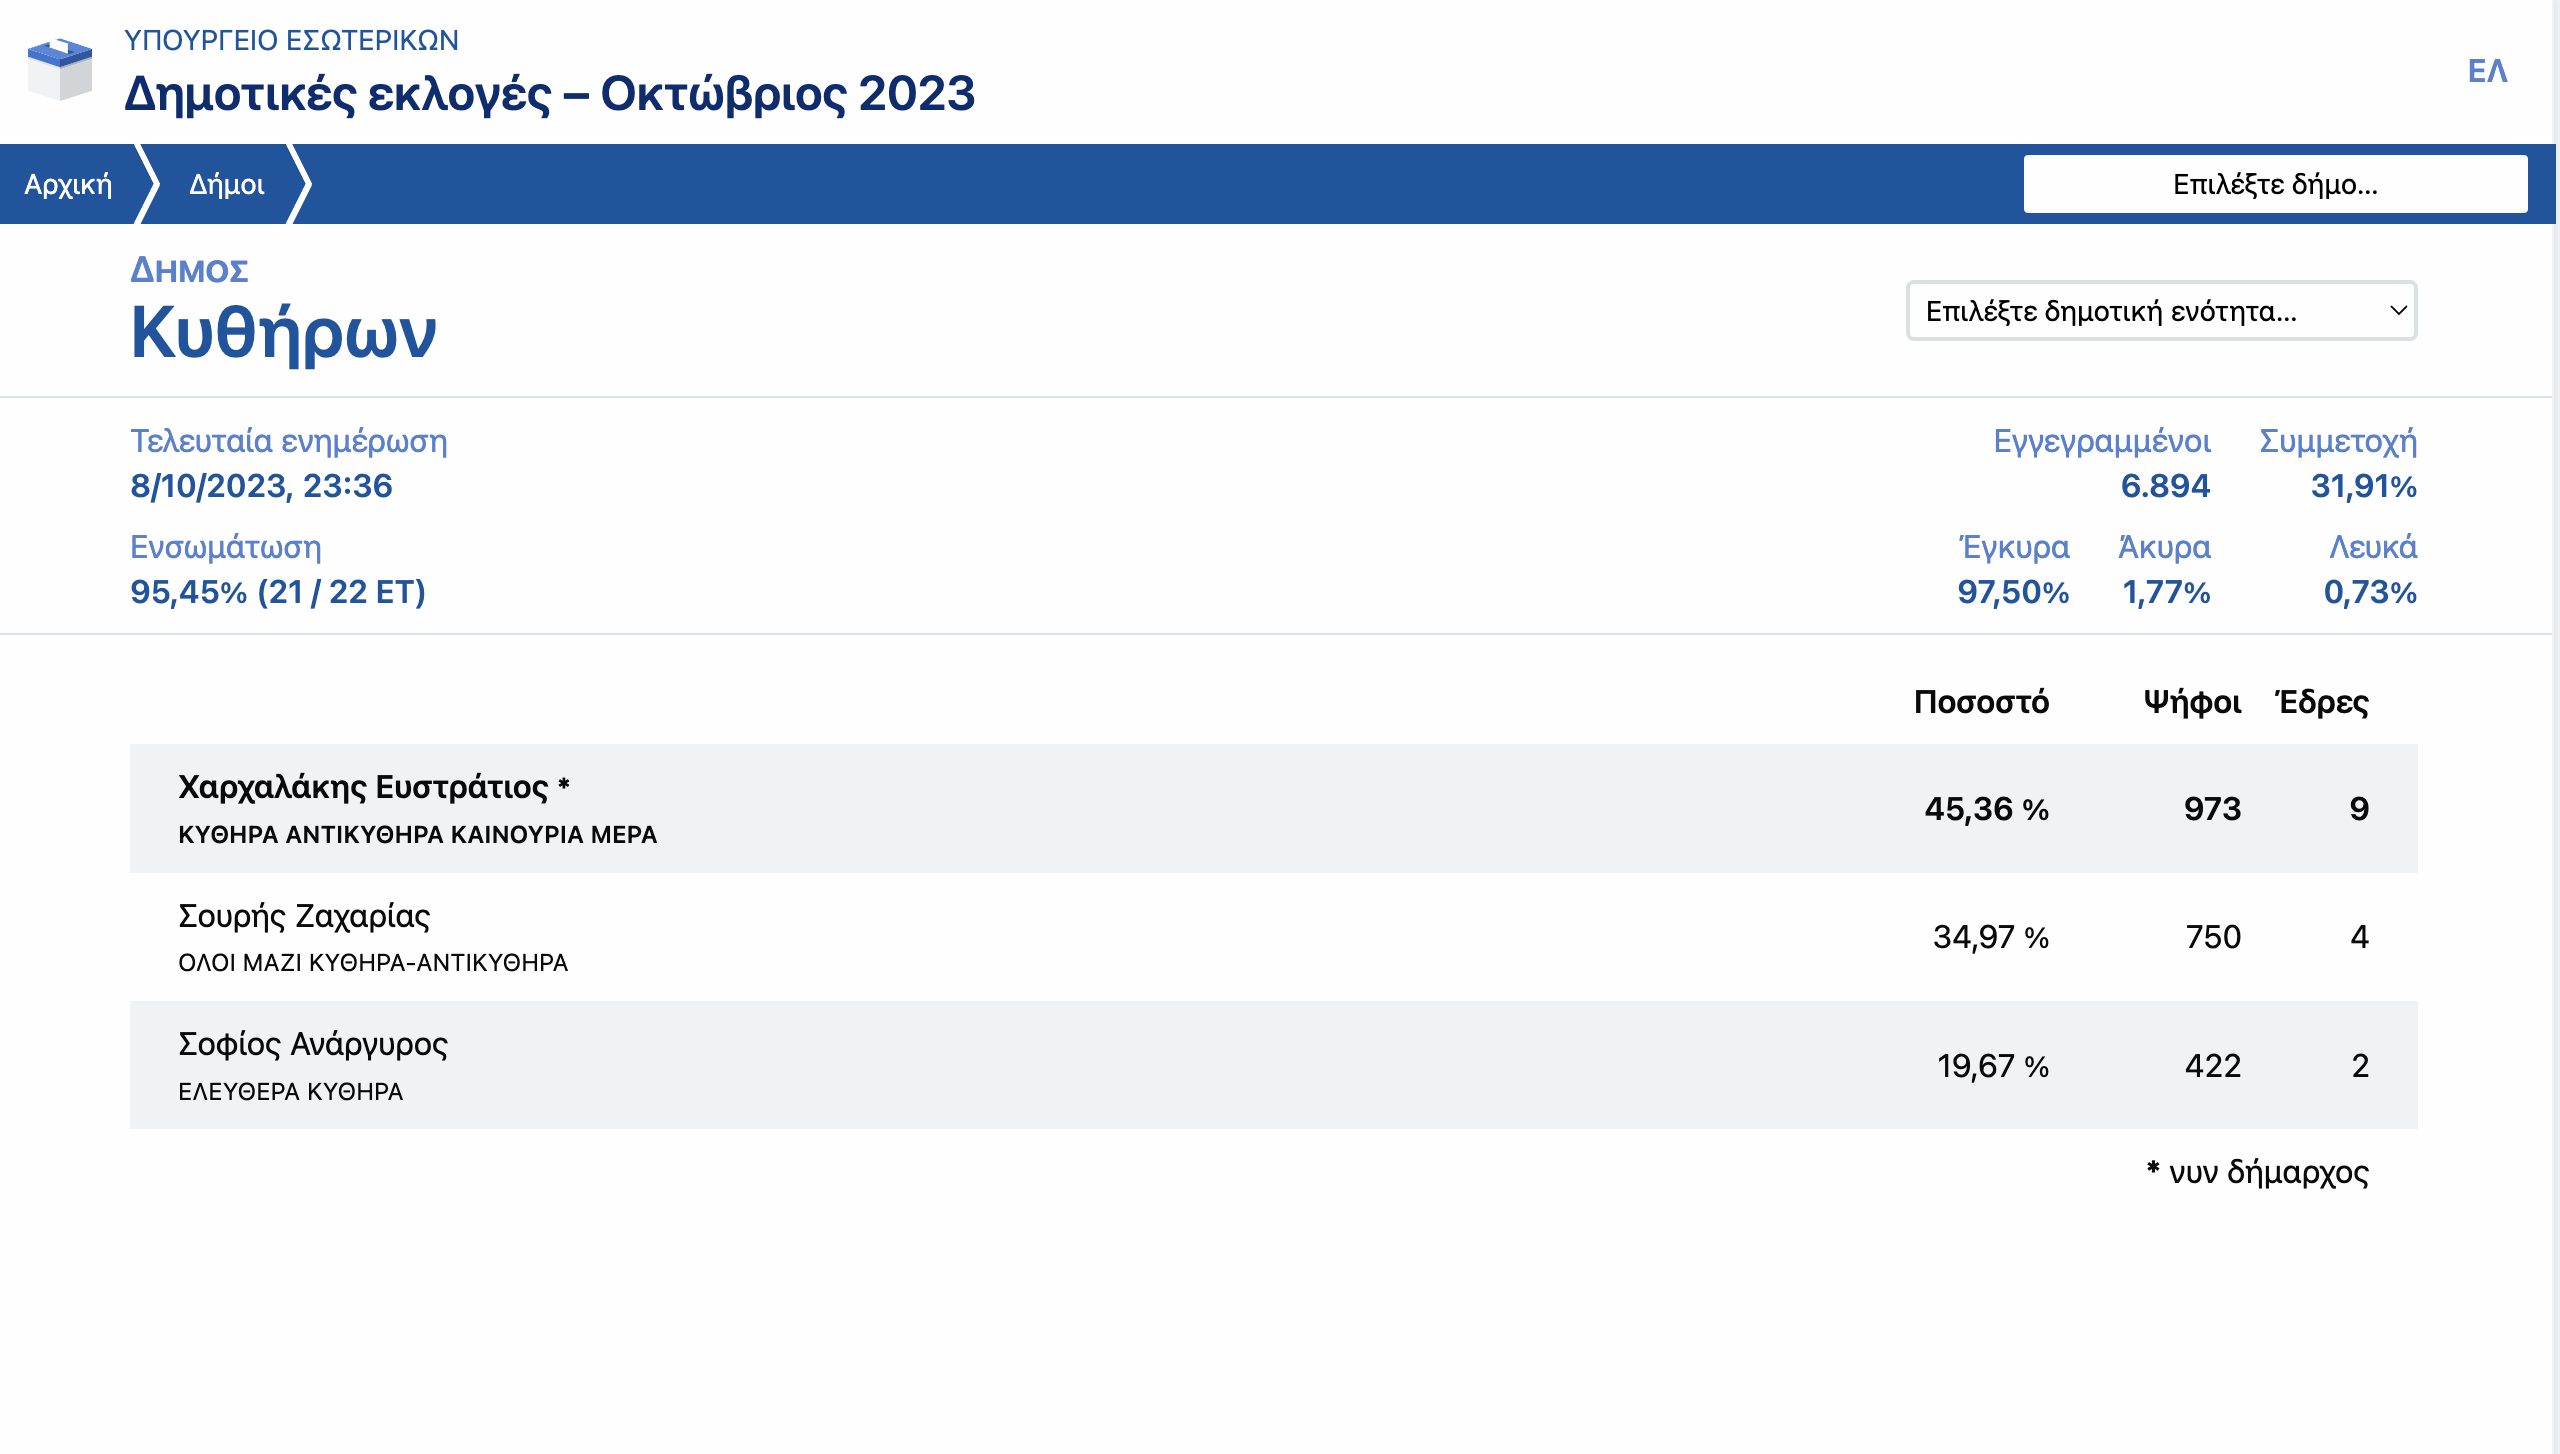Click the ΚΥΘΗΡΑ ΑΝΤΙΚΥΘΗΡΑ ΚΑΙΝΟΥΡΙΑ ΜΕΡΑ party name
This screenshot has height=1454, width=2560.
tap(417, 835)
